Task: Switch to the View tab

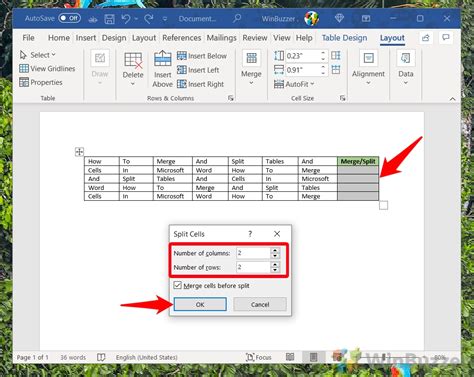Action: click(x=282, y=38)
